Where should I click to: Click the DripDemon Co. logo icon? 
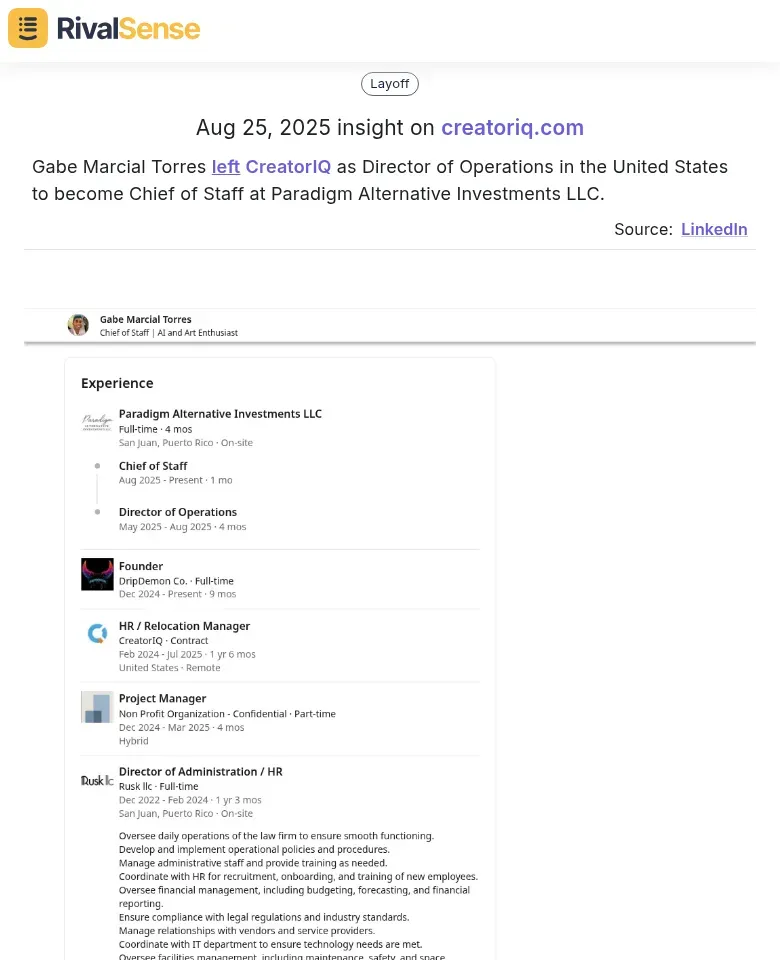[x=97, y=574]
